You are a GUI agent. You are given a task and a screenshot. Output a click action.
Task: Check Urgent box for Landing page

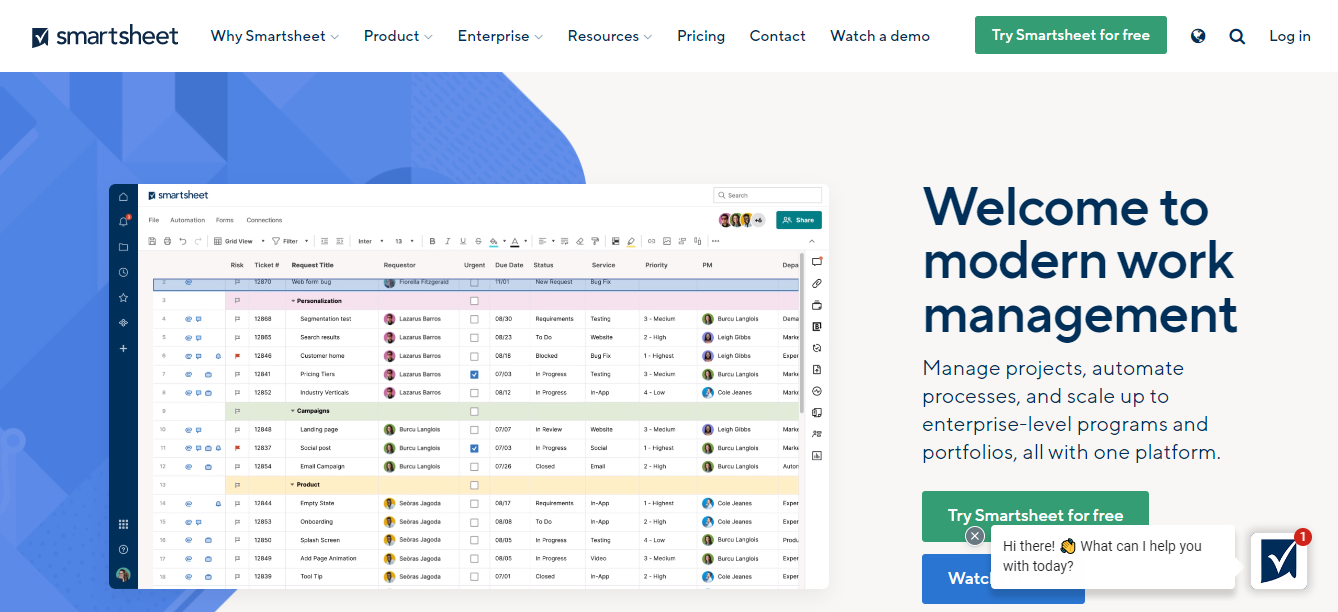click(x=474, y=429)
